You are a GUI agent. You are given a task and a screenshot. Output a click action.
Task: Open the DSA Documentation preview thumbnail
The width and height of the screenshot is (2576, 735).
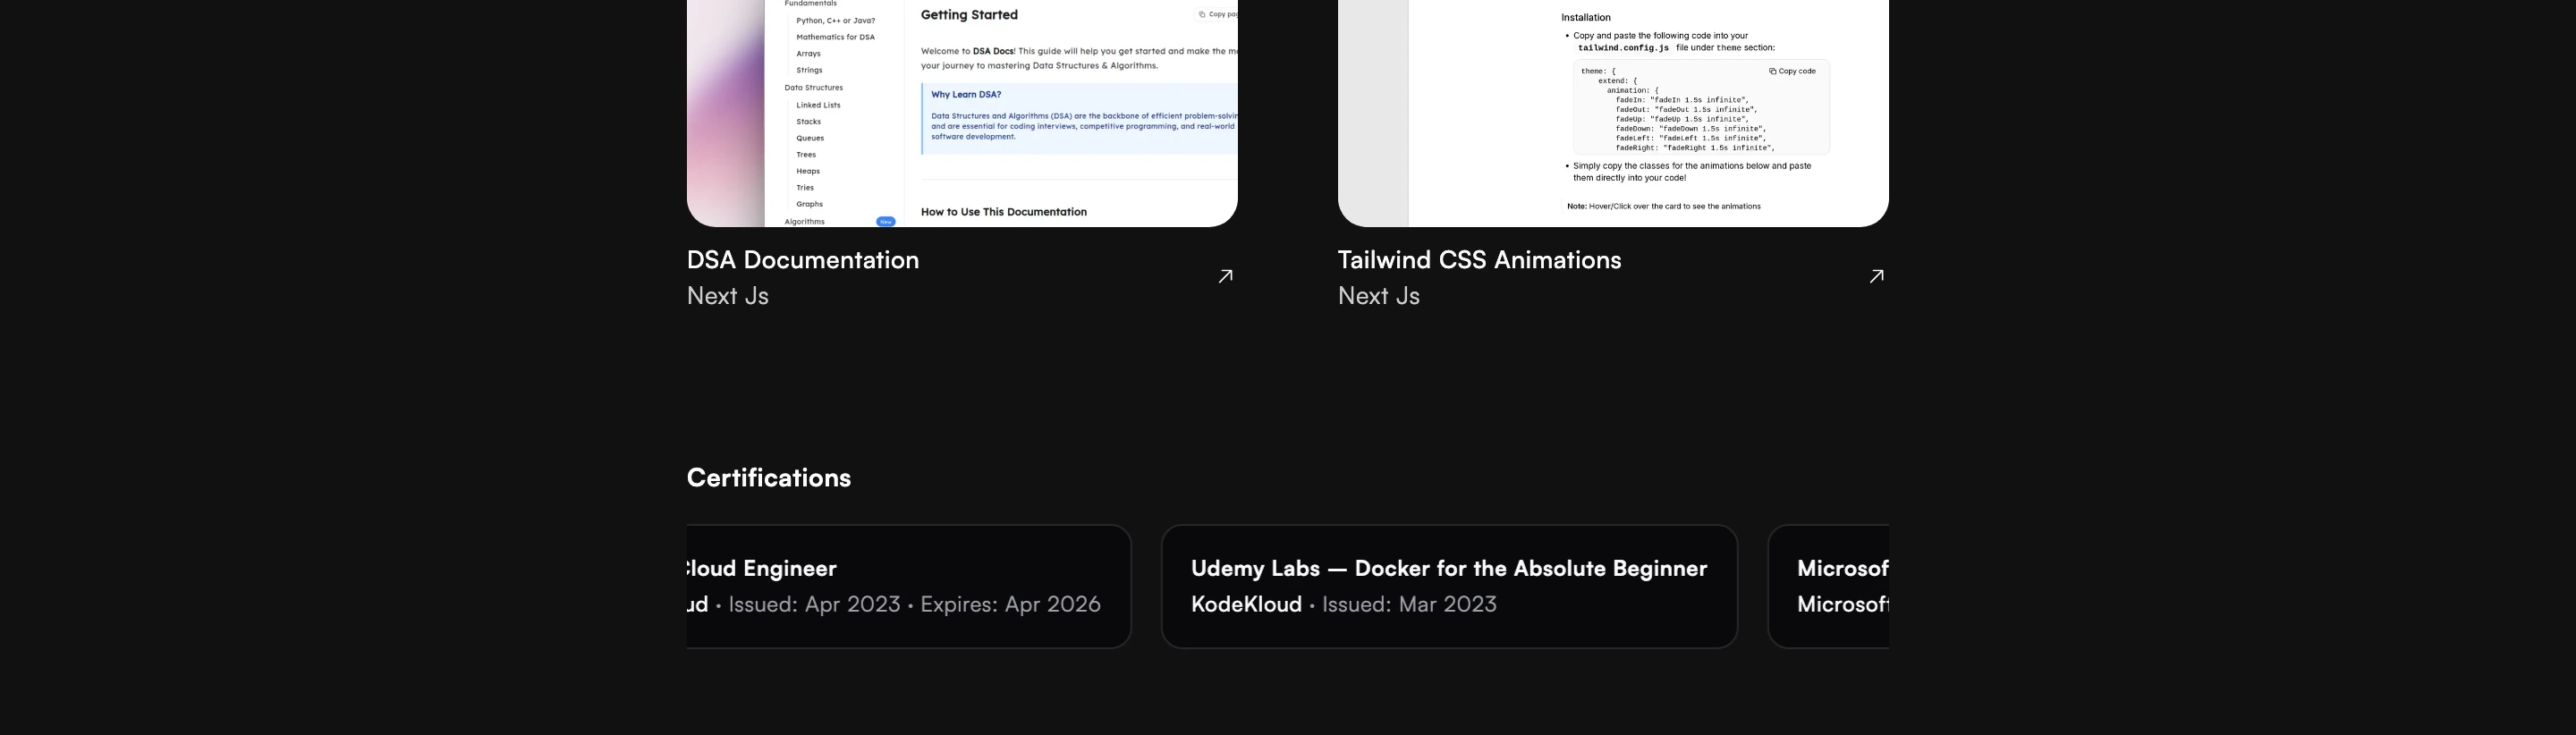click(x=962, y=113)
